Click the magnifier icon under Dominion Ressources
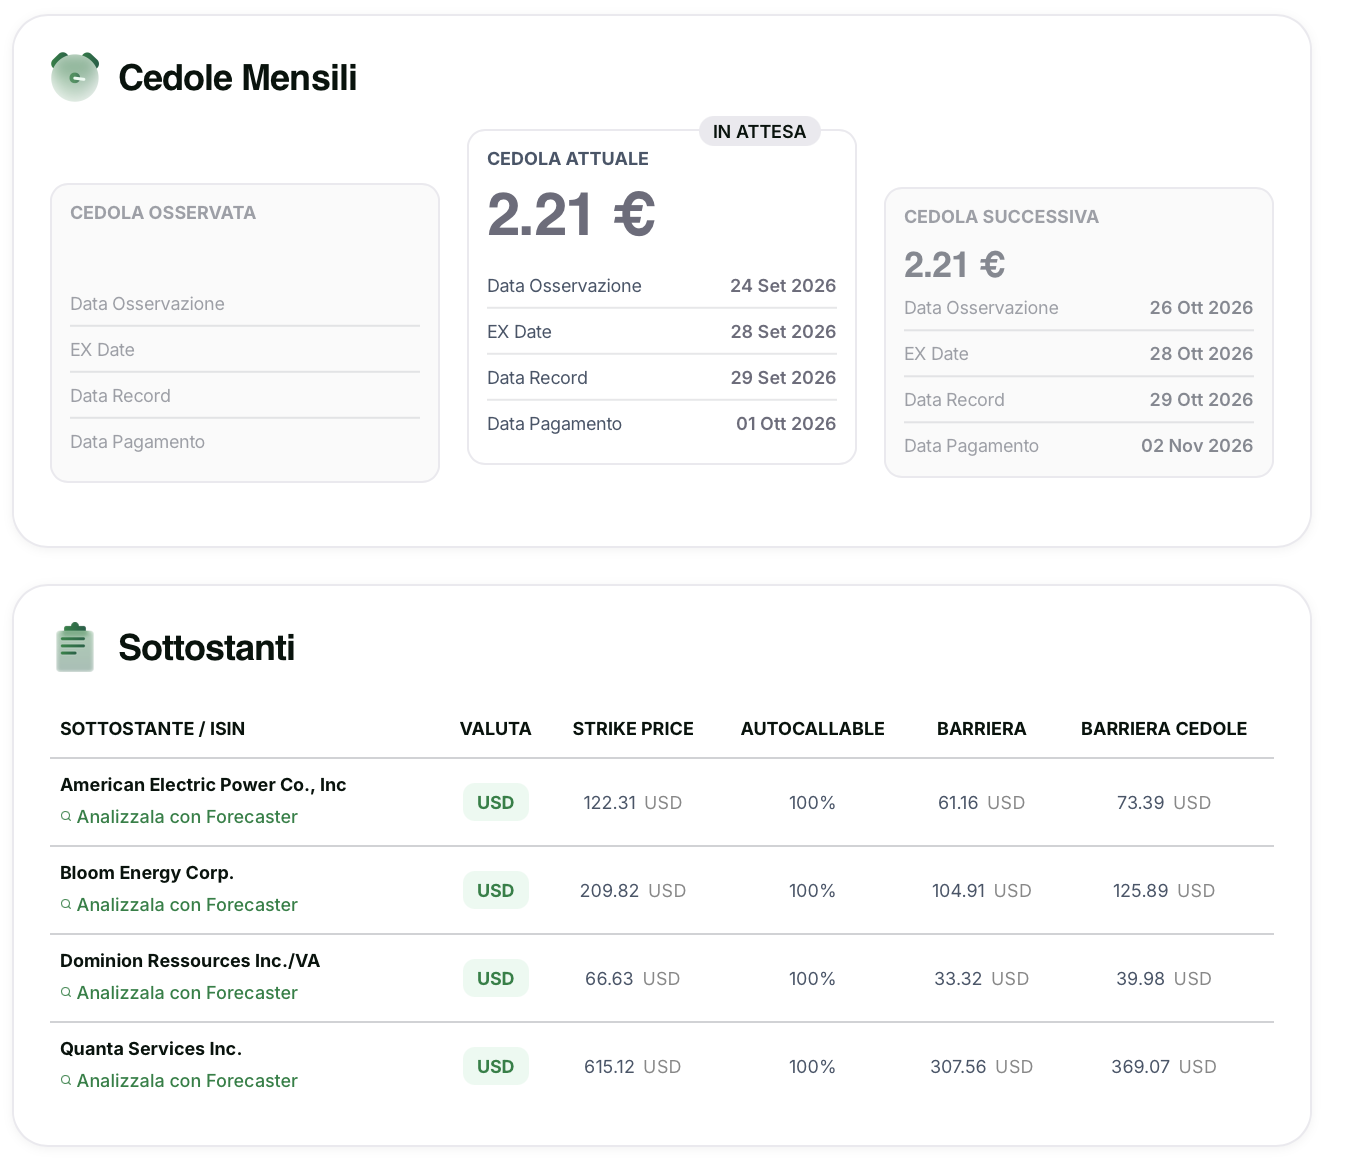The width and height of the screenshot is (1350, 1160). click(x=66, y=992)
